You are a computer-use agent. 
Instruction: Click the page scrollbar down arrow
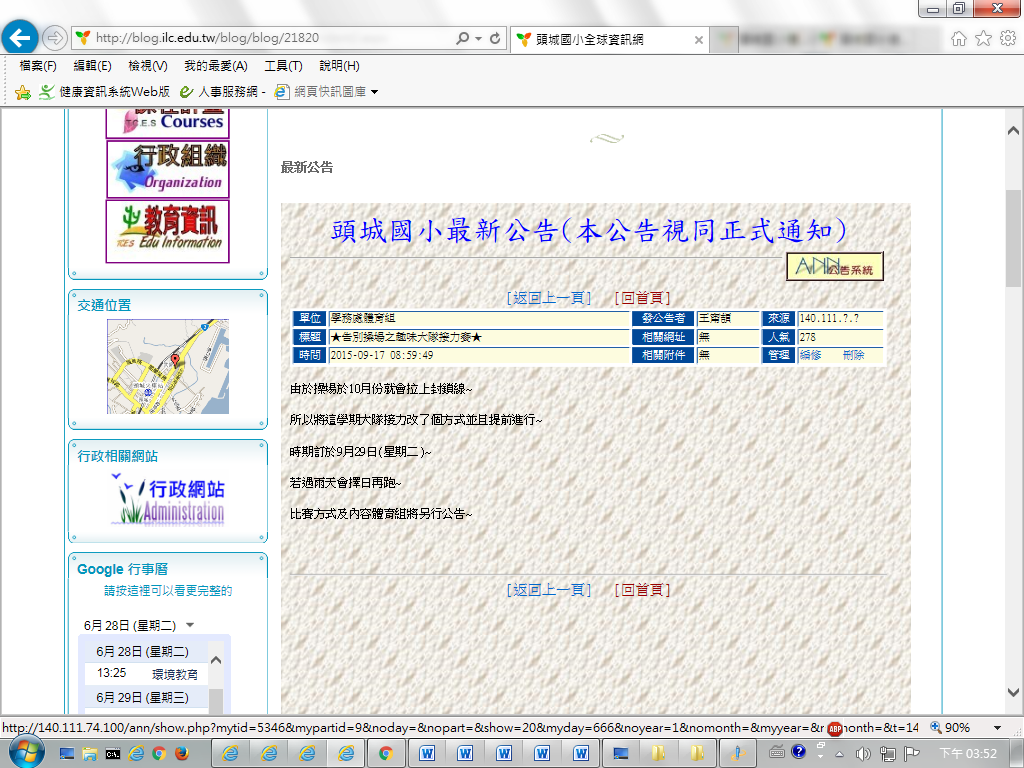(1014, 693)
